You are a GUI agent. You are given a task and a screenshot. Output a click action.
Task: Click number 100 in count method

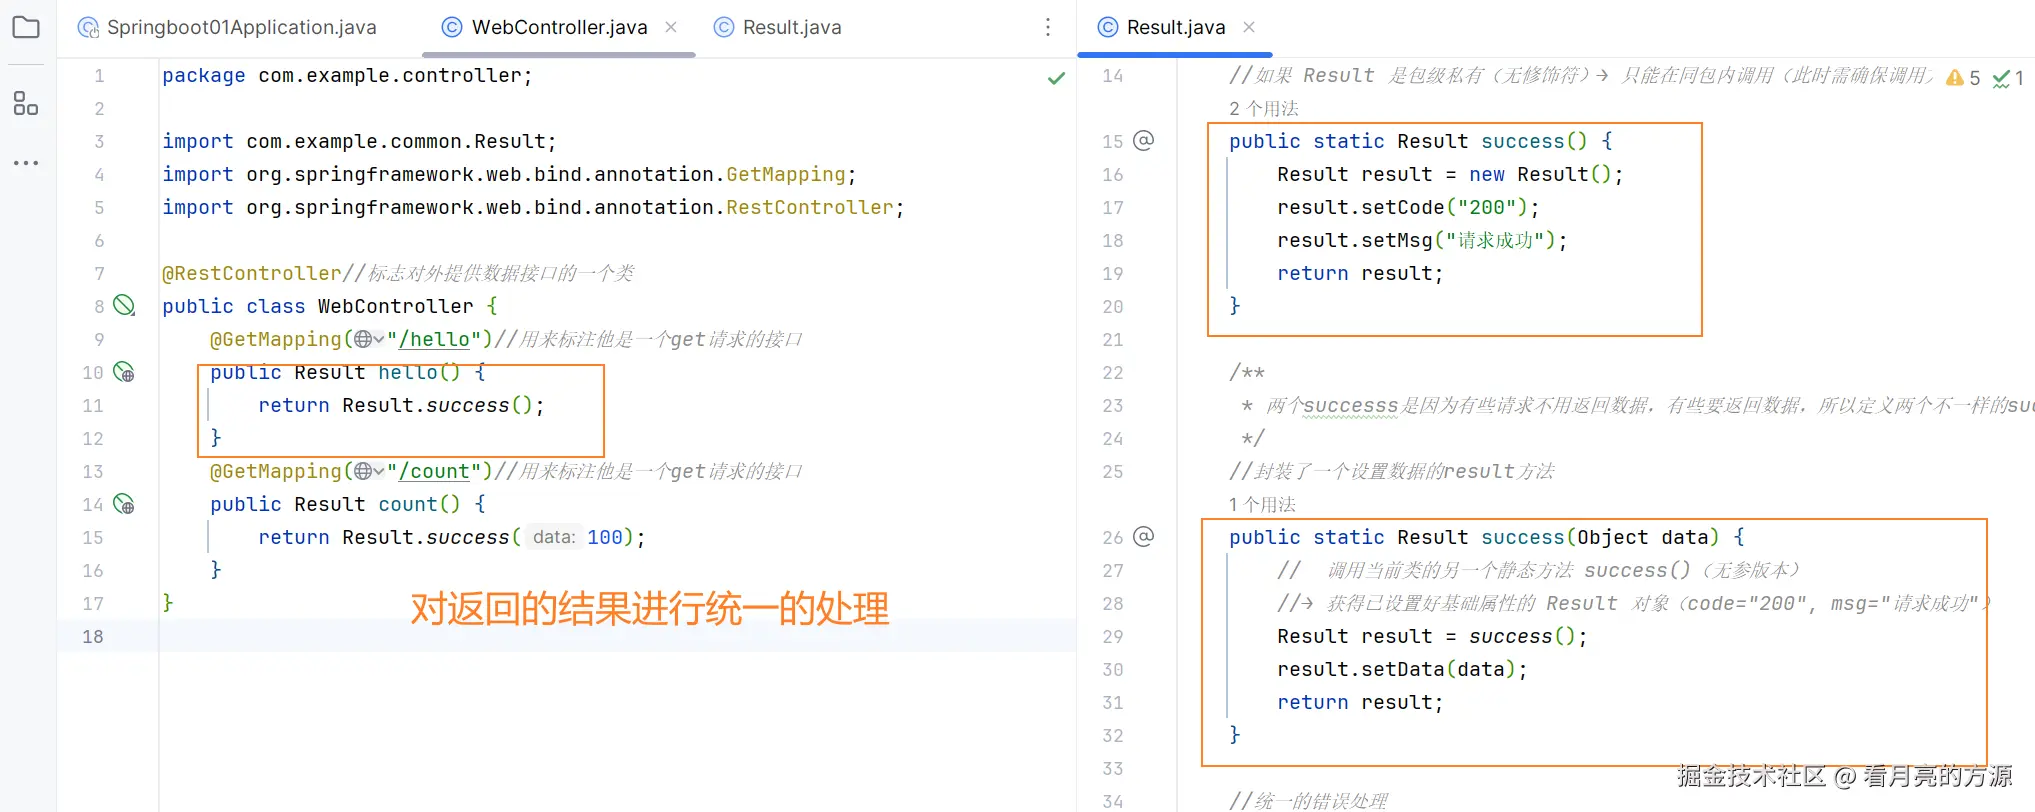[605, 537]
